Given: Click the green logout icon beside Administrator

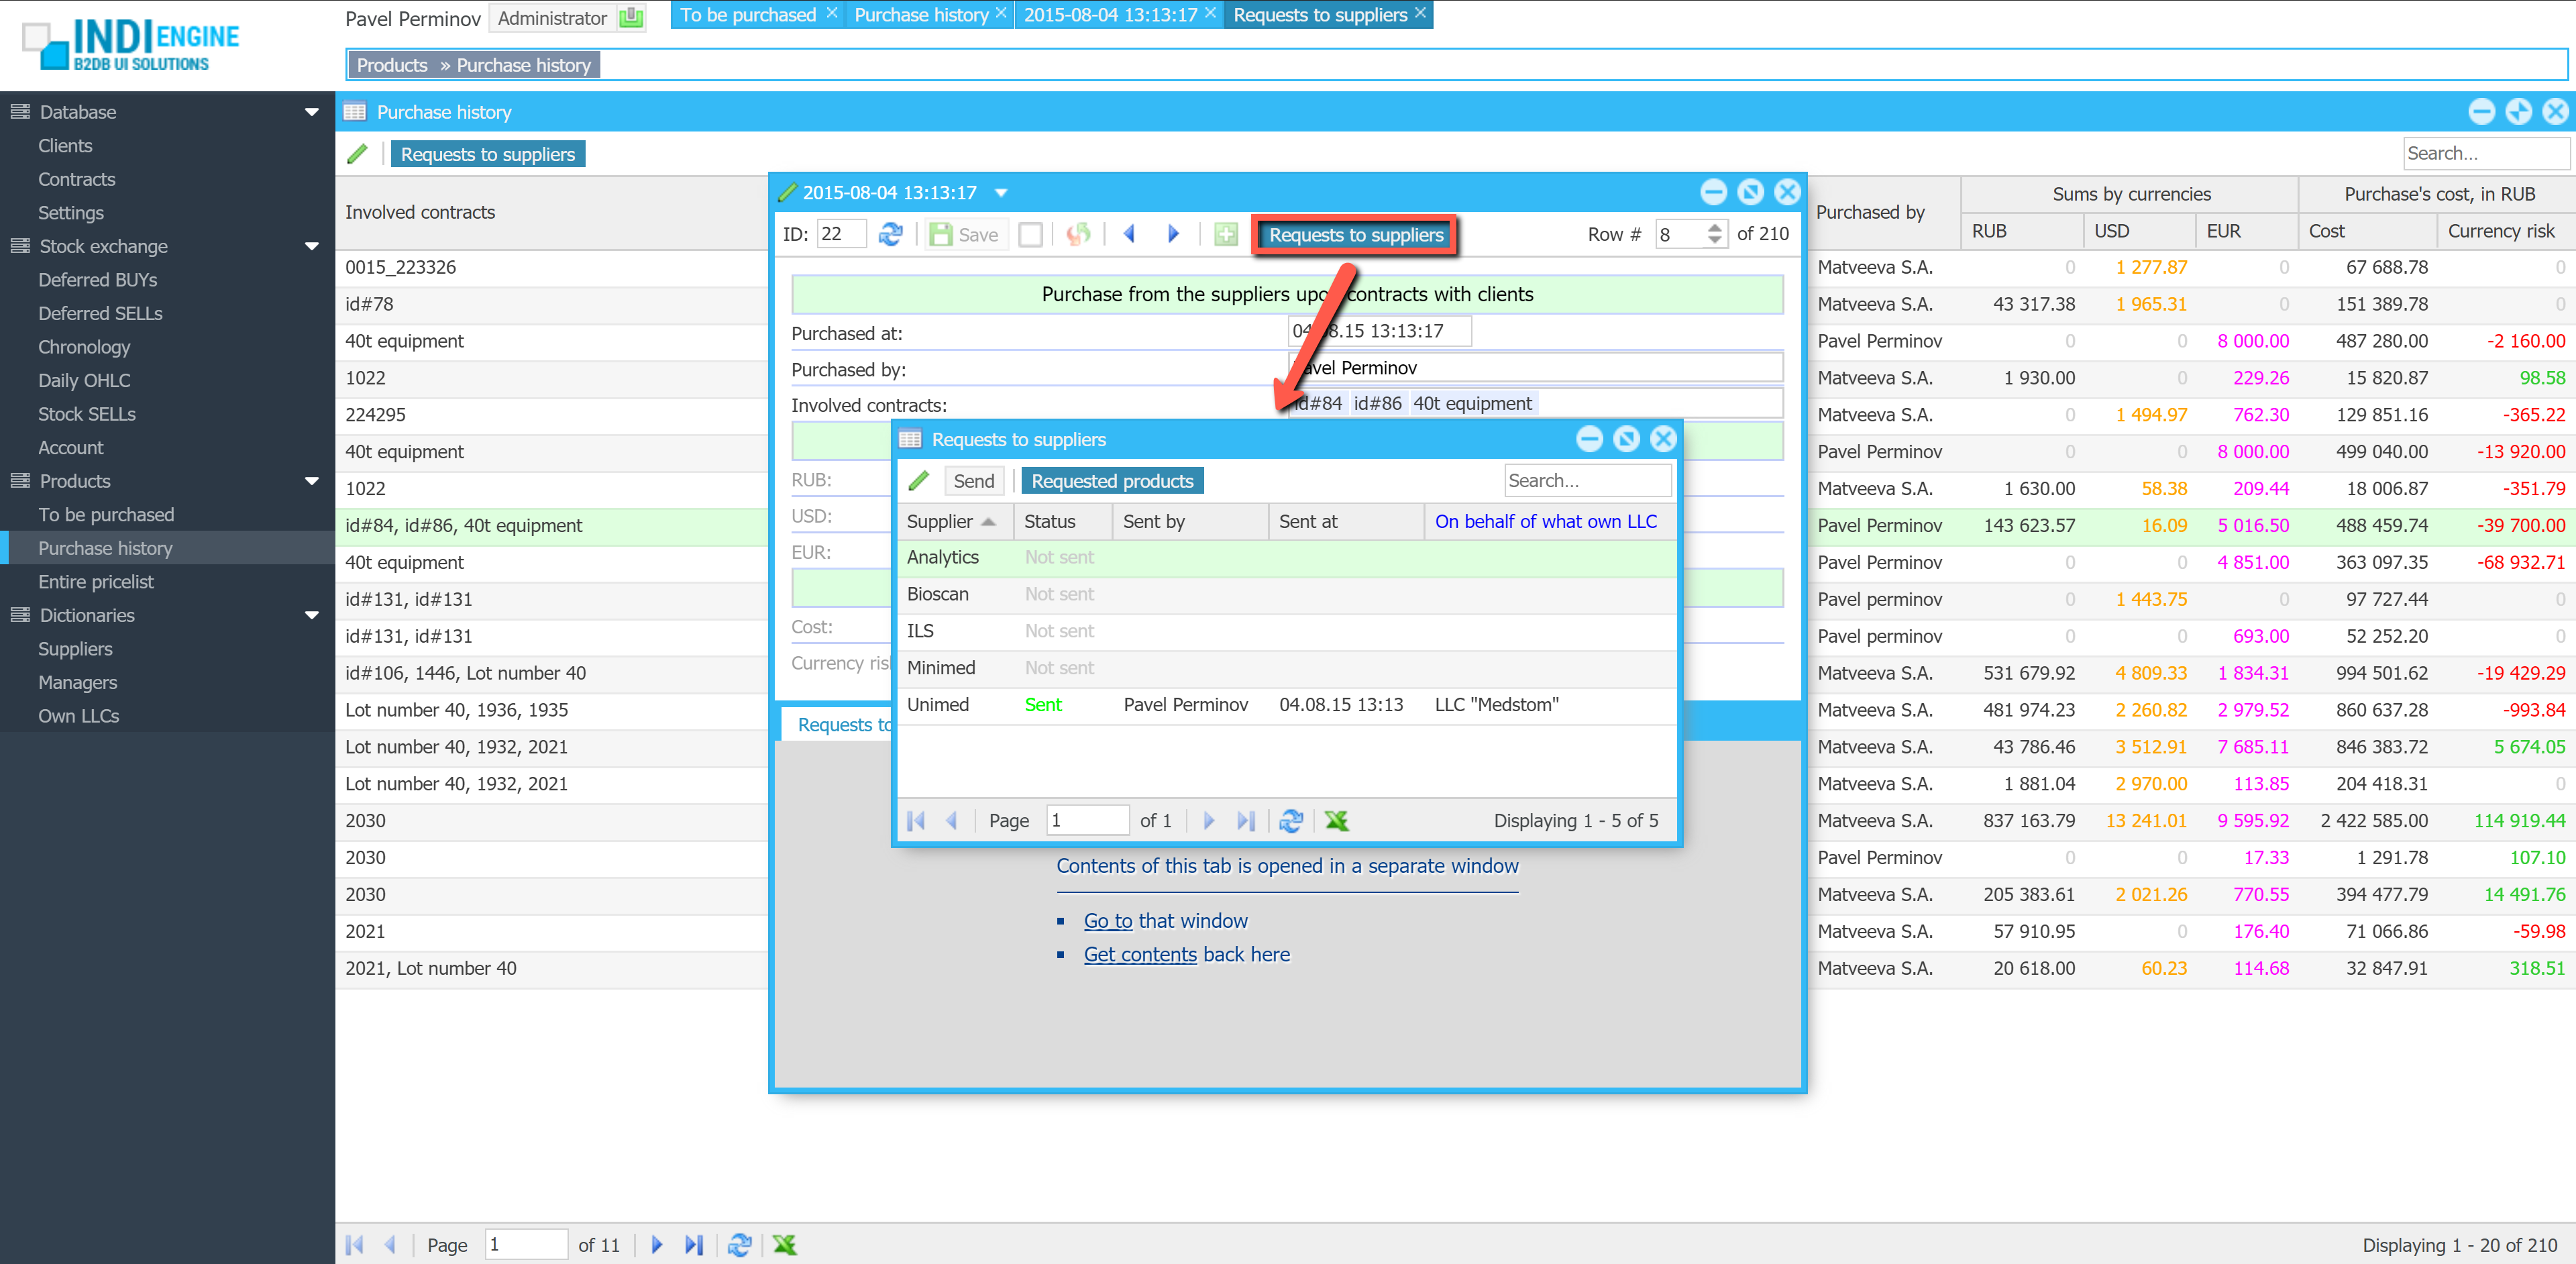Looking at the screenshot, I should point(631,18).
